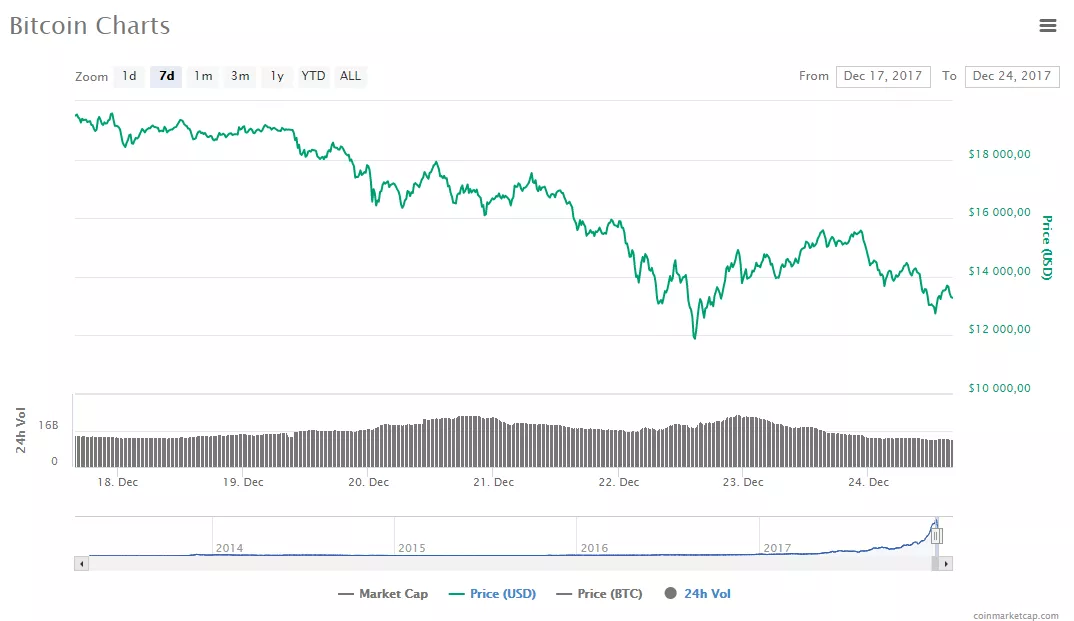Image resolution: width=1074 pixels, height=621 pixels.
Task: Toggle Market Cap series visibility
Action: [383, 594]
